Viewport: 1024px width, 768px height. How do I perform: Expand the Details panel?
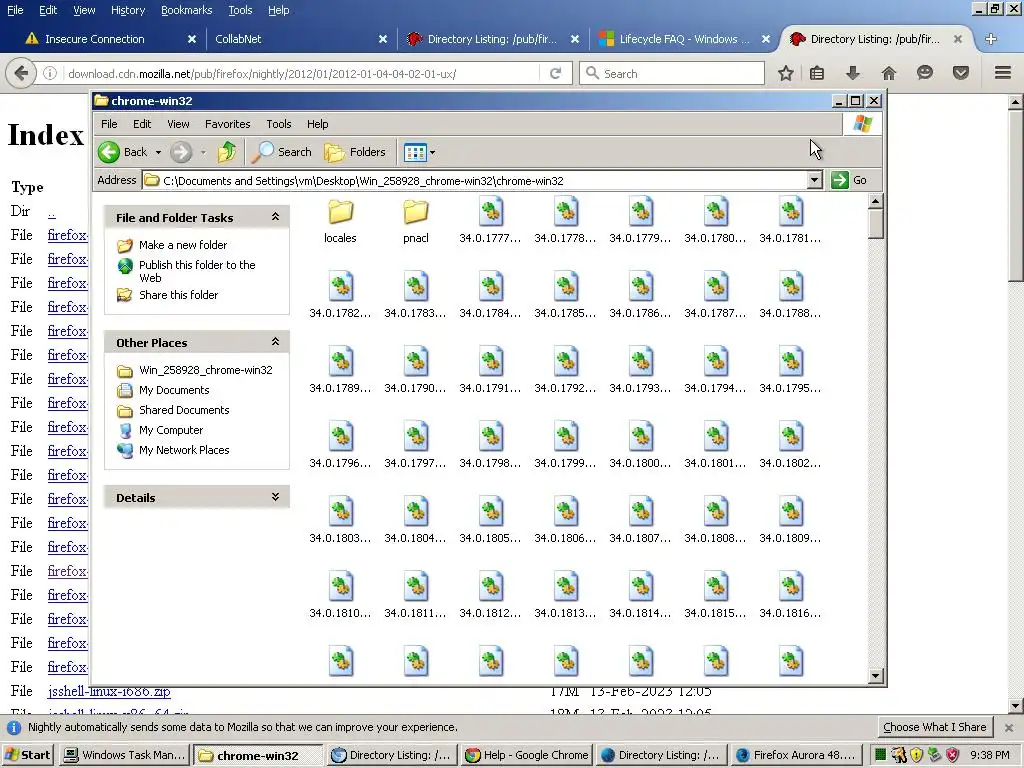pos(275,497)
